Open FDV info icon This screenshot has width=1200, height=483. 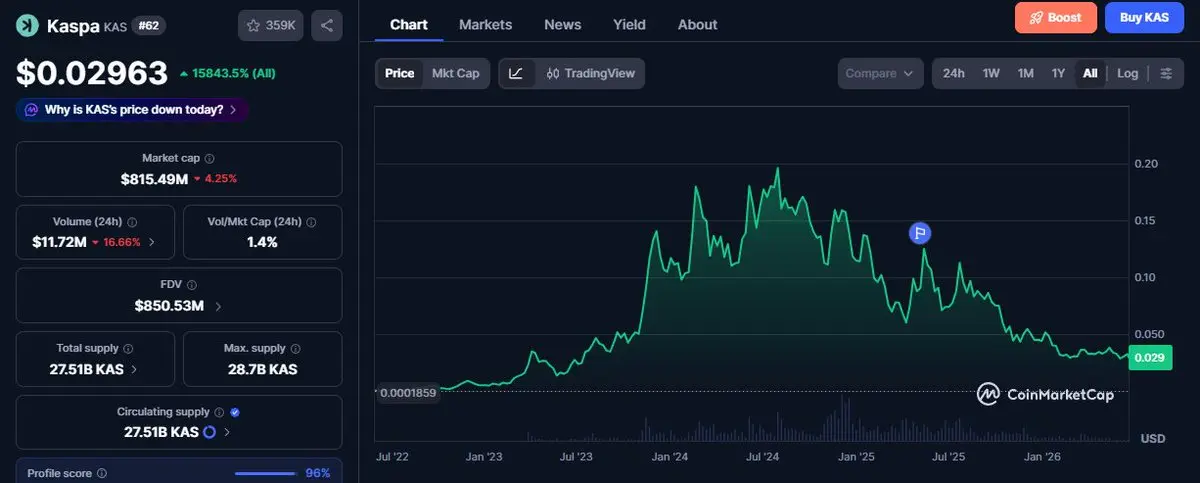pos(193,285)
